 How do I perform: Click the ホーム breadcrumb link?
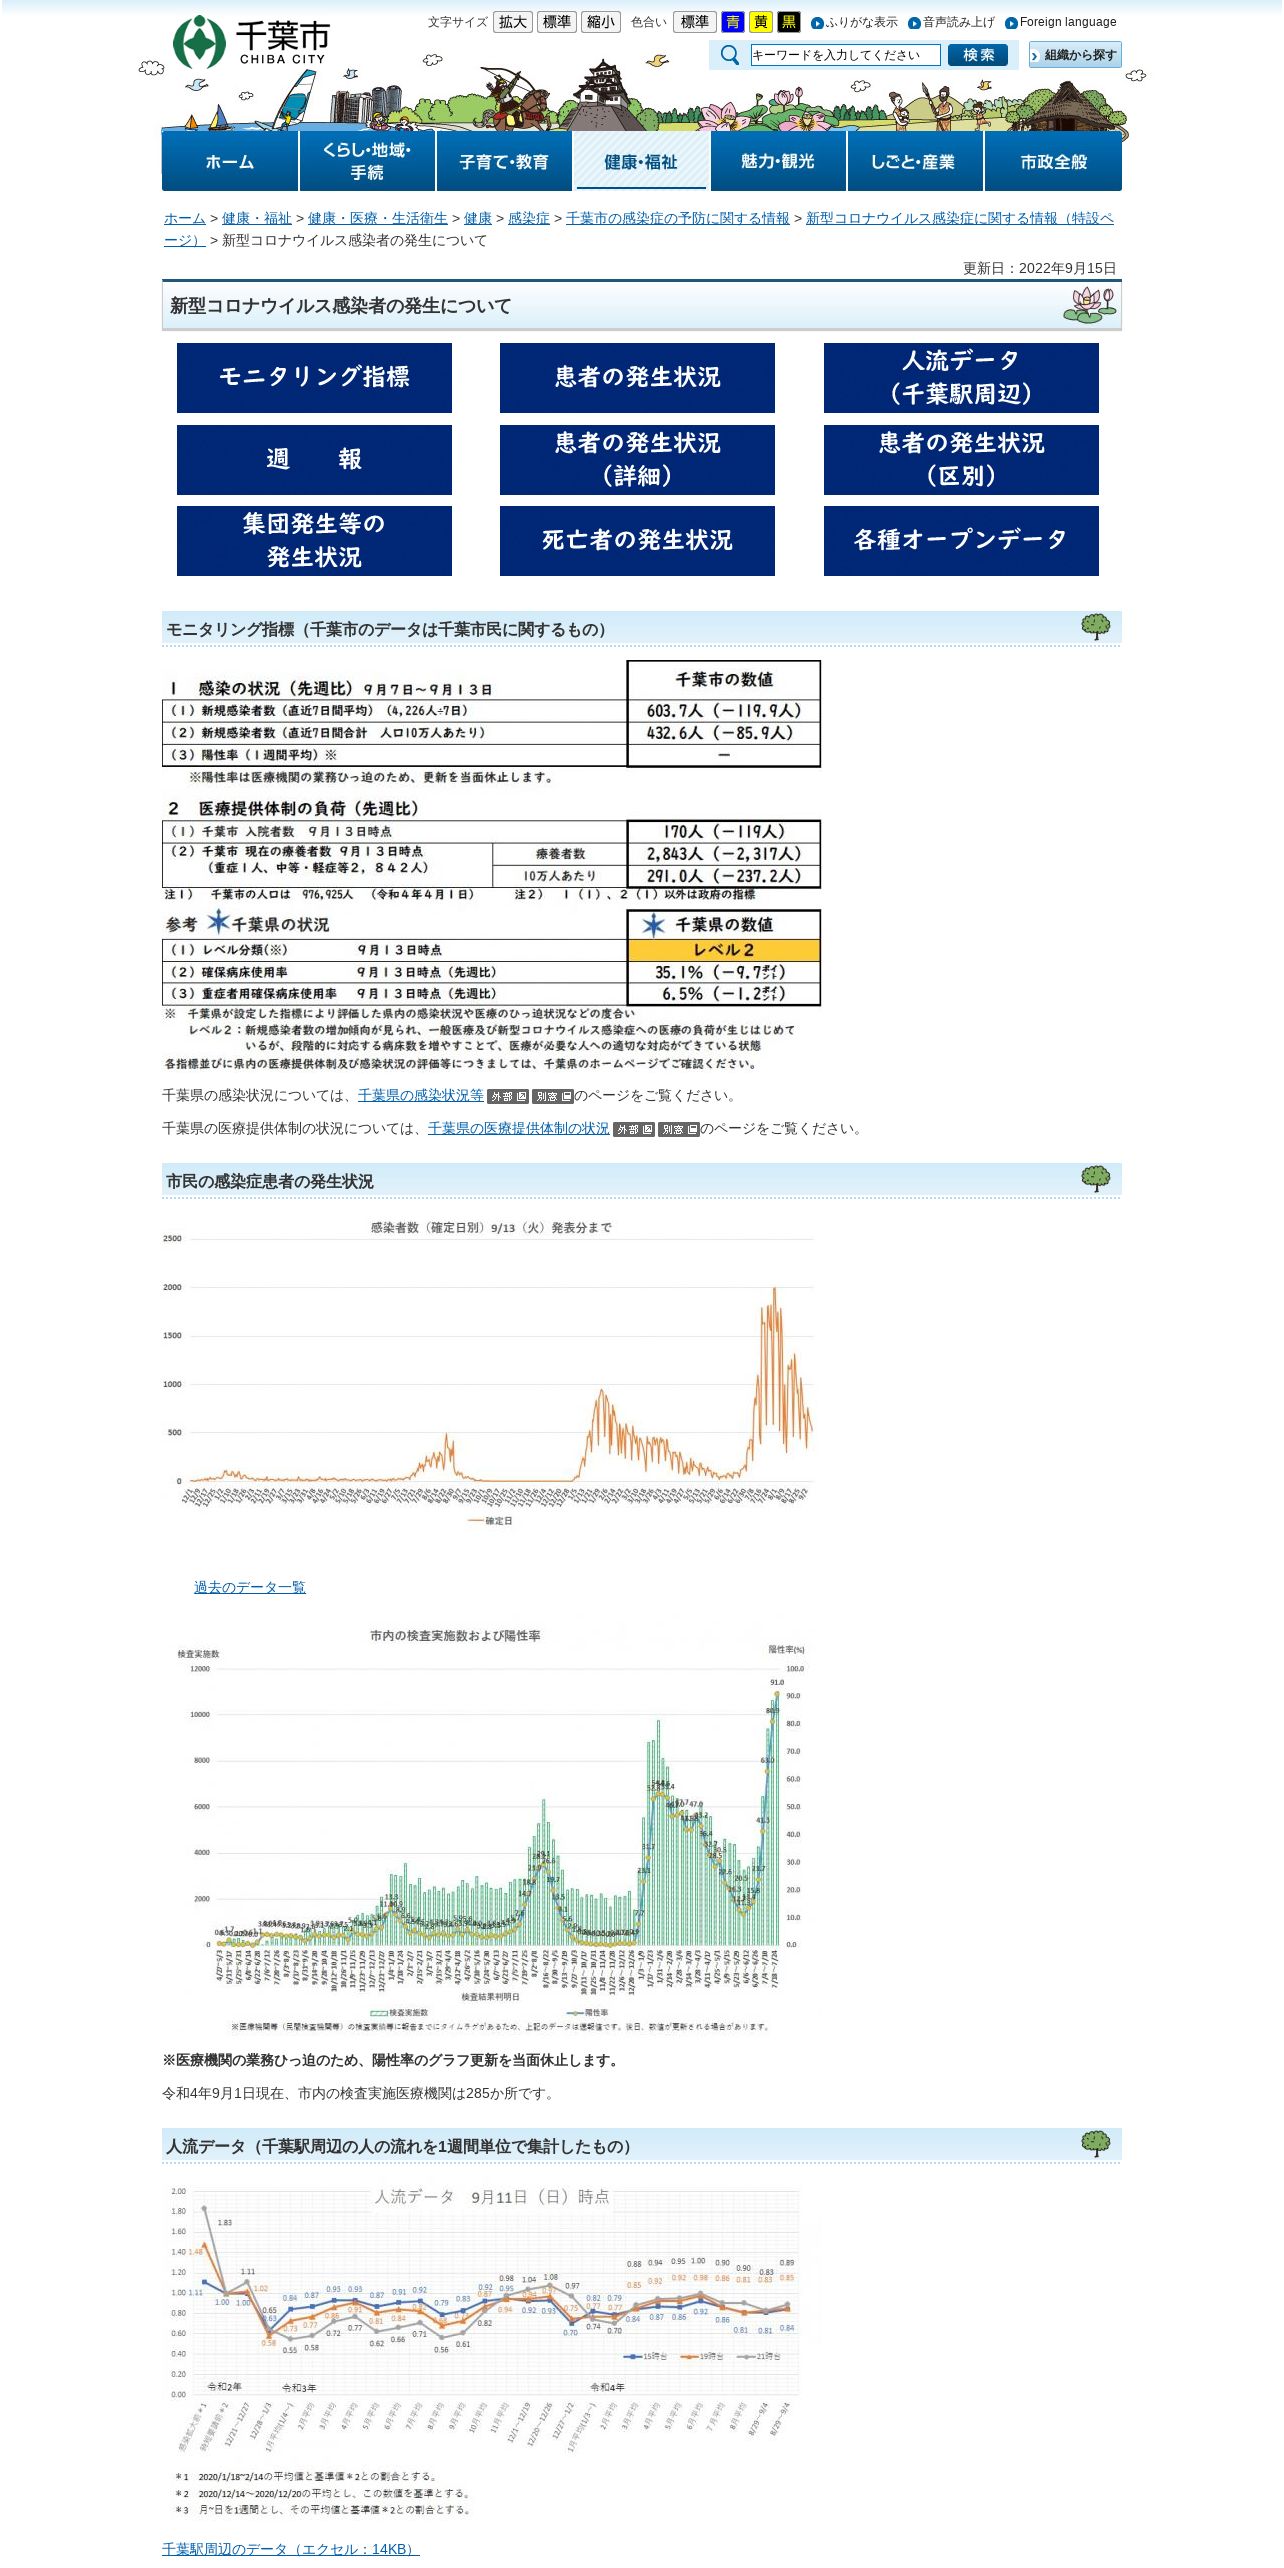click(185, 218)
